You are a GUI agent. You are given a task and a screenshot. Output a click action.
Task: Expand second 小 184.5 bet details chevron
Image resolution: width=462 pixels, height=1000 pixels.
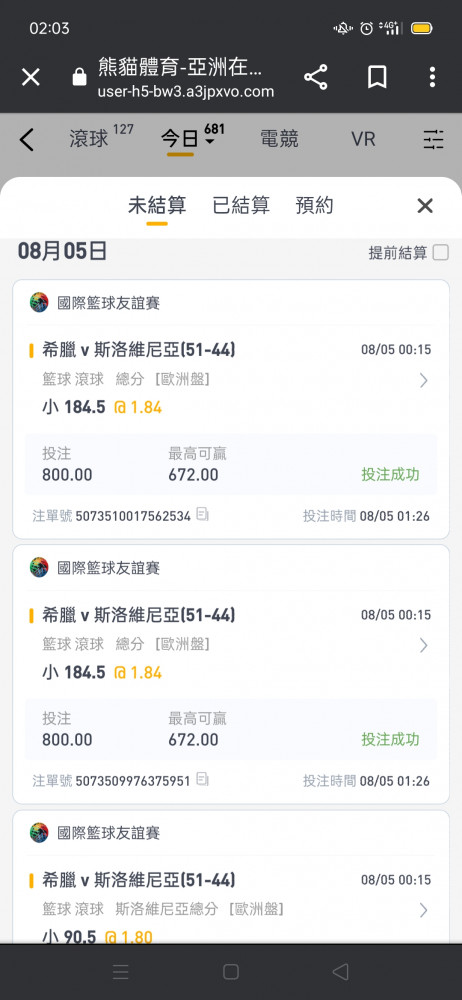pyautogui.click(x=423, y=646)
